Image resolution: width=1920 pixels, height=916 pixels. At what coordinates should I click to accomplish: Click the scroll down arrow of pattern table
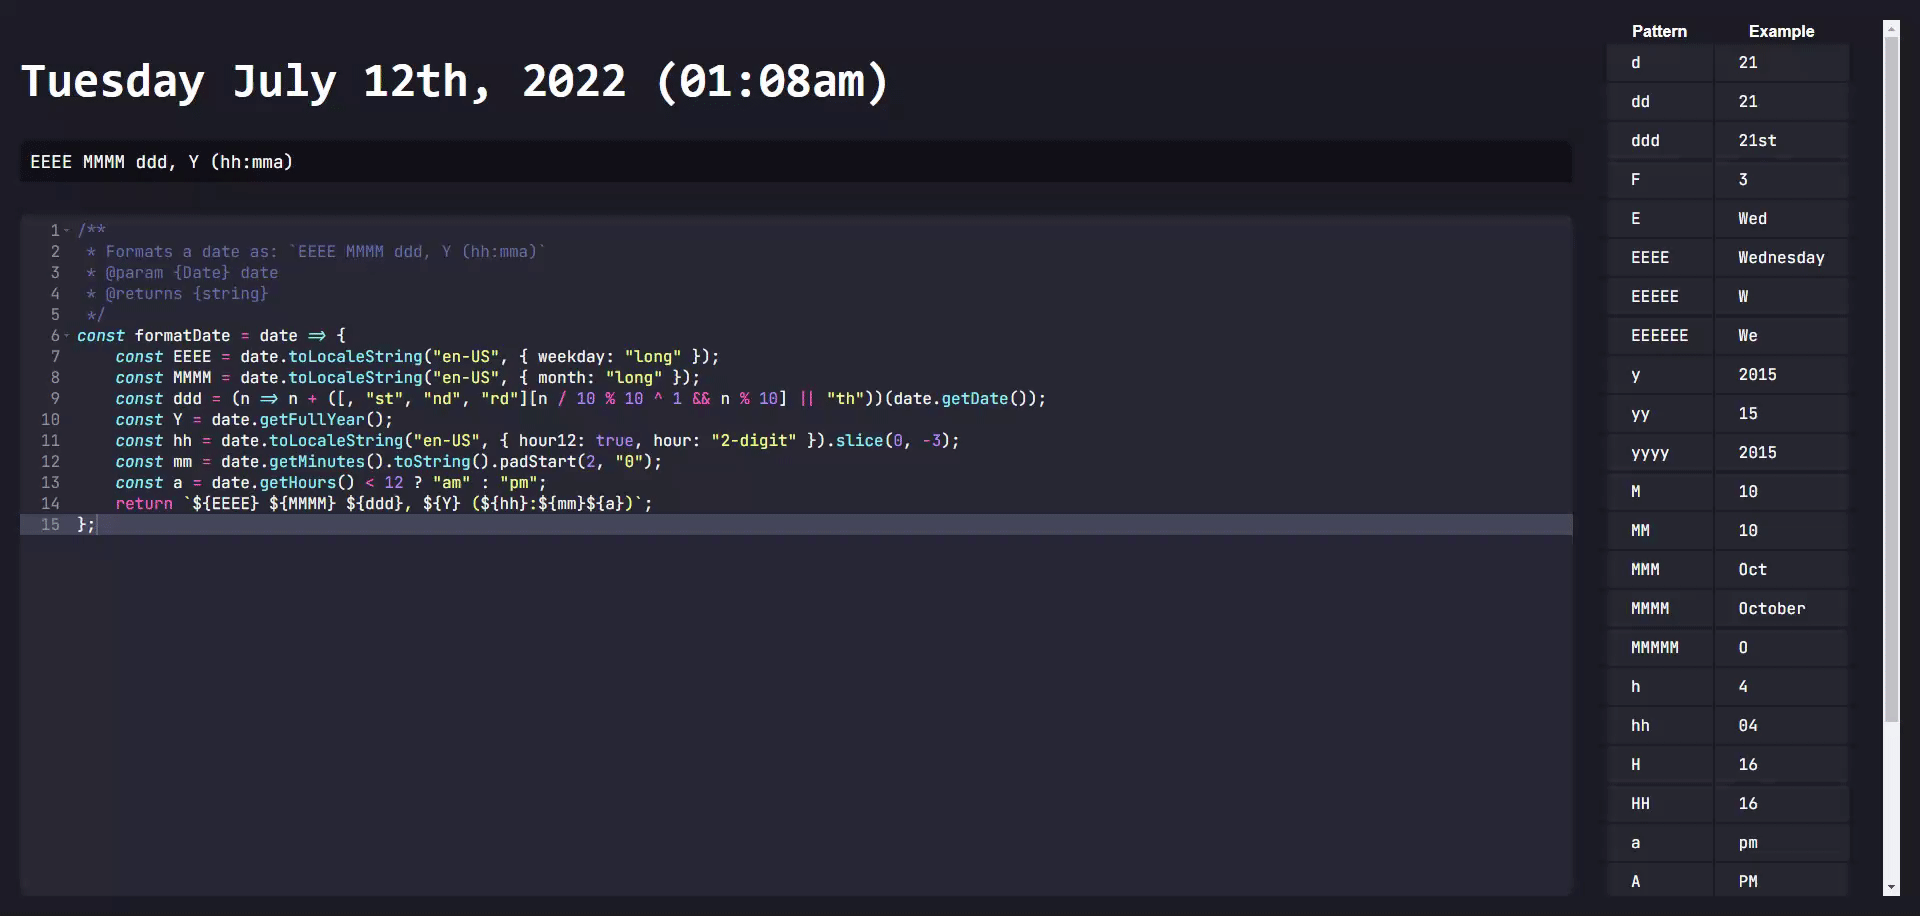[x=1890, y=887]
